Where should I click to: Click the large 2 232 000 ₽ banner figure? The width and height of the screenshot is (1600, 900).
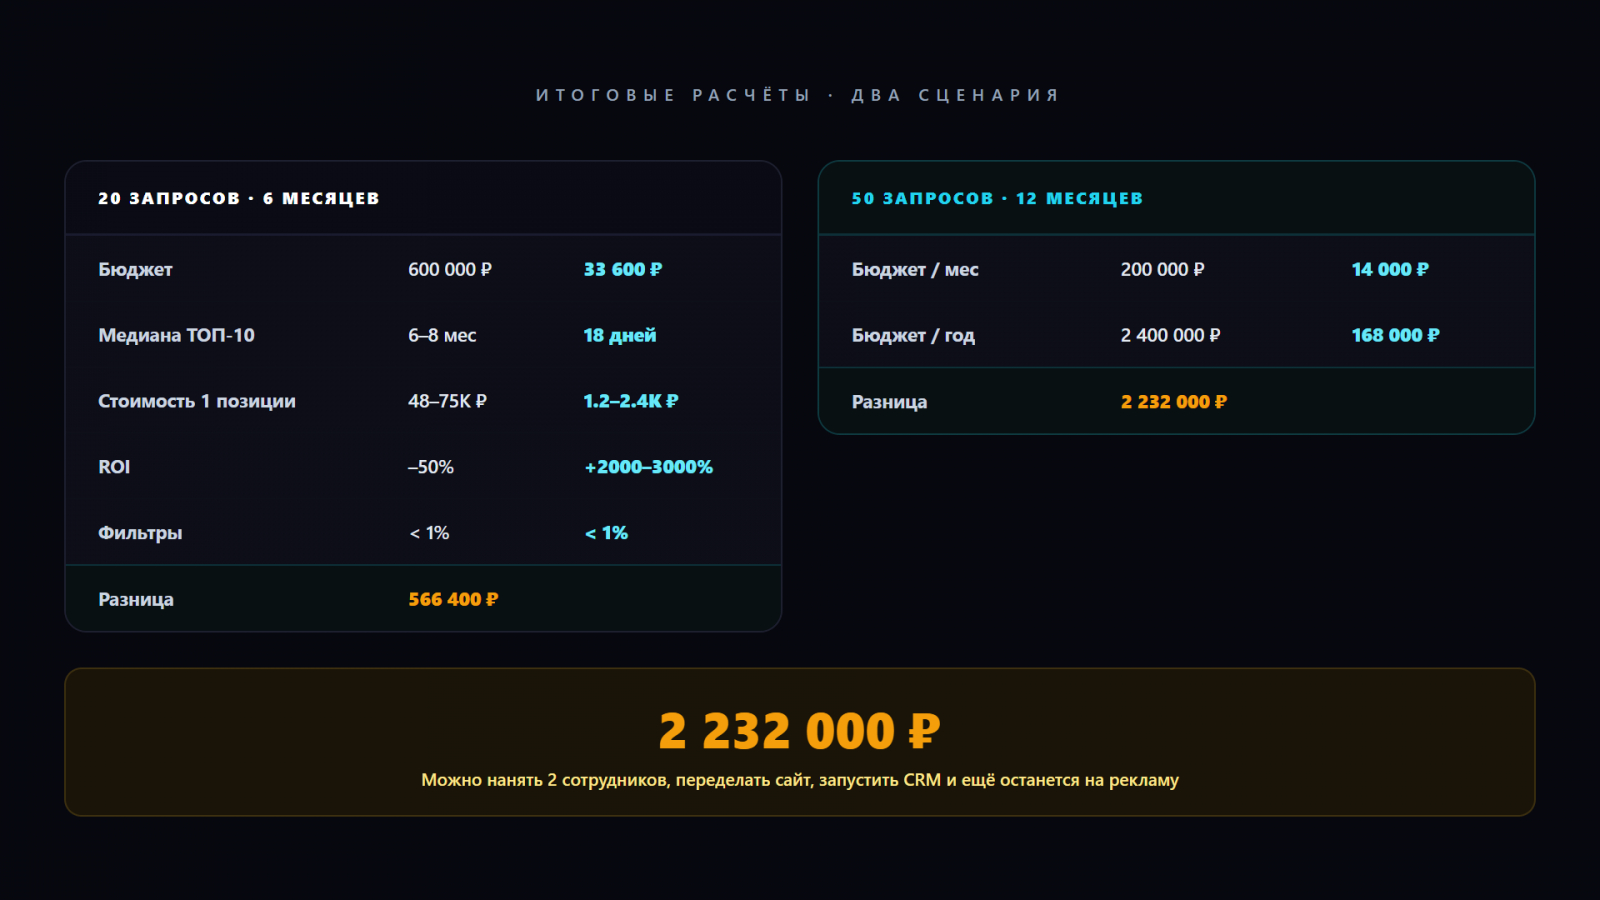[x=799, y=731]
